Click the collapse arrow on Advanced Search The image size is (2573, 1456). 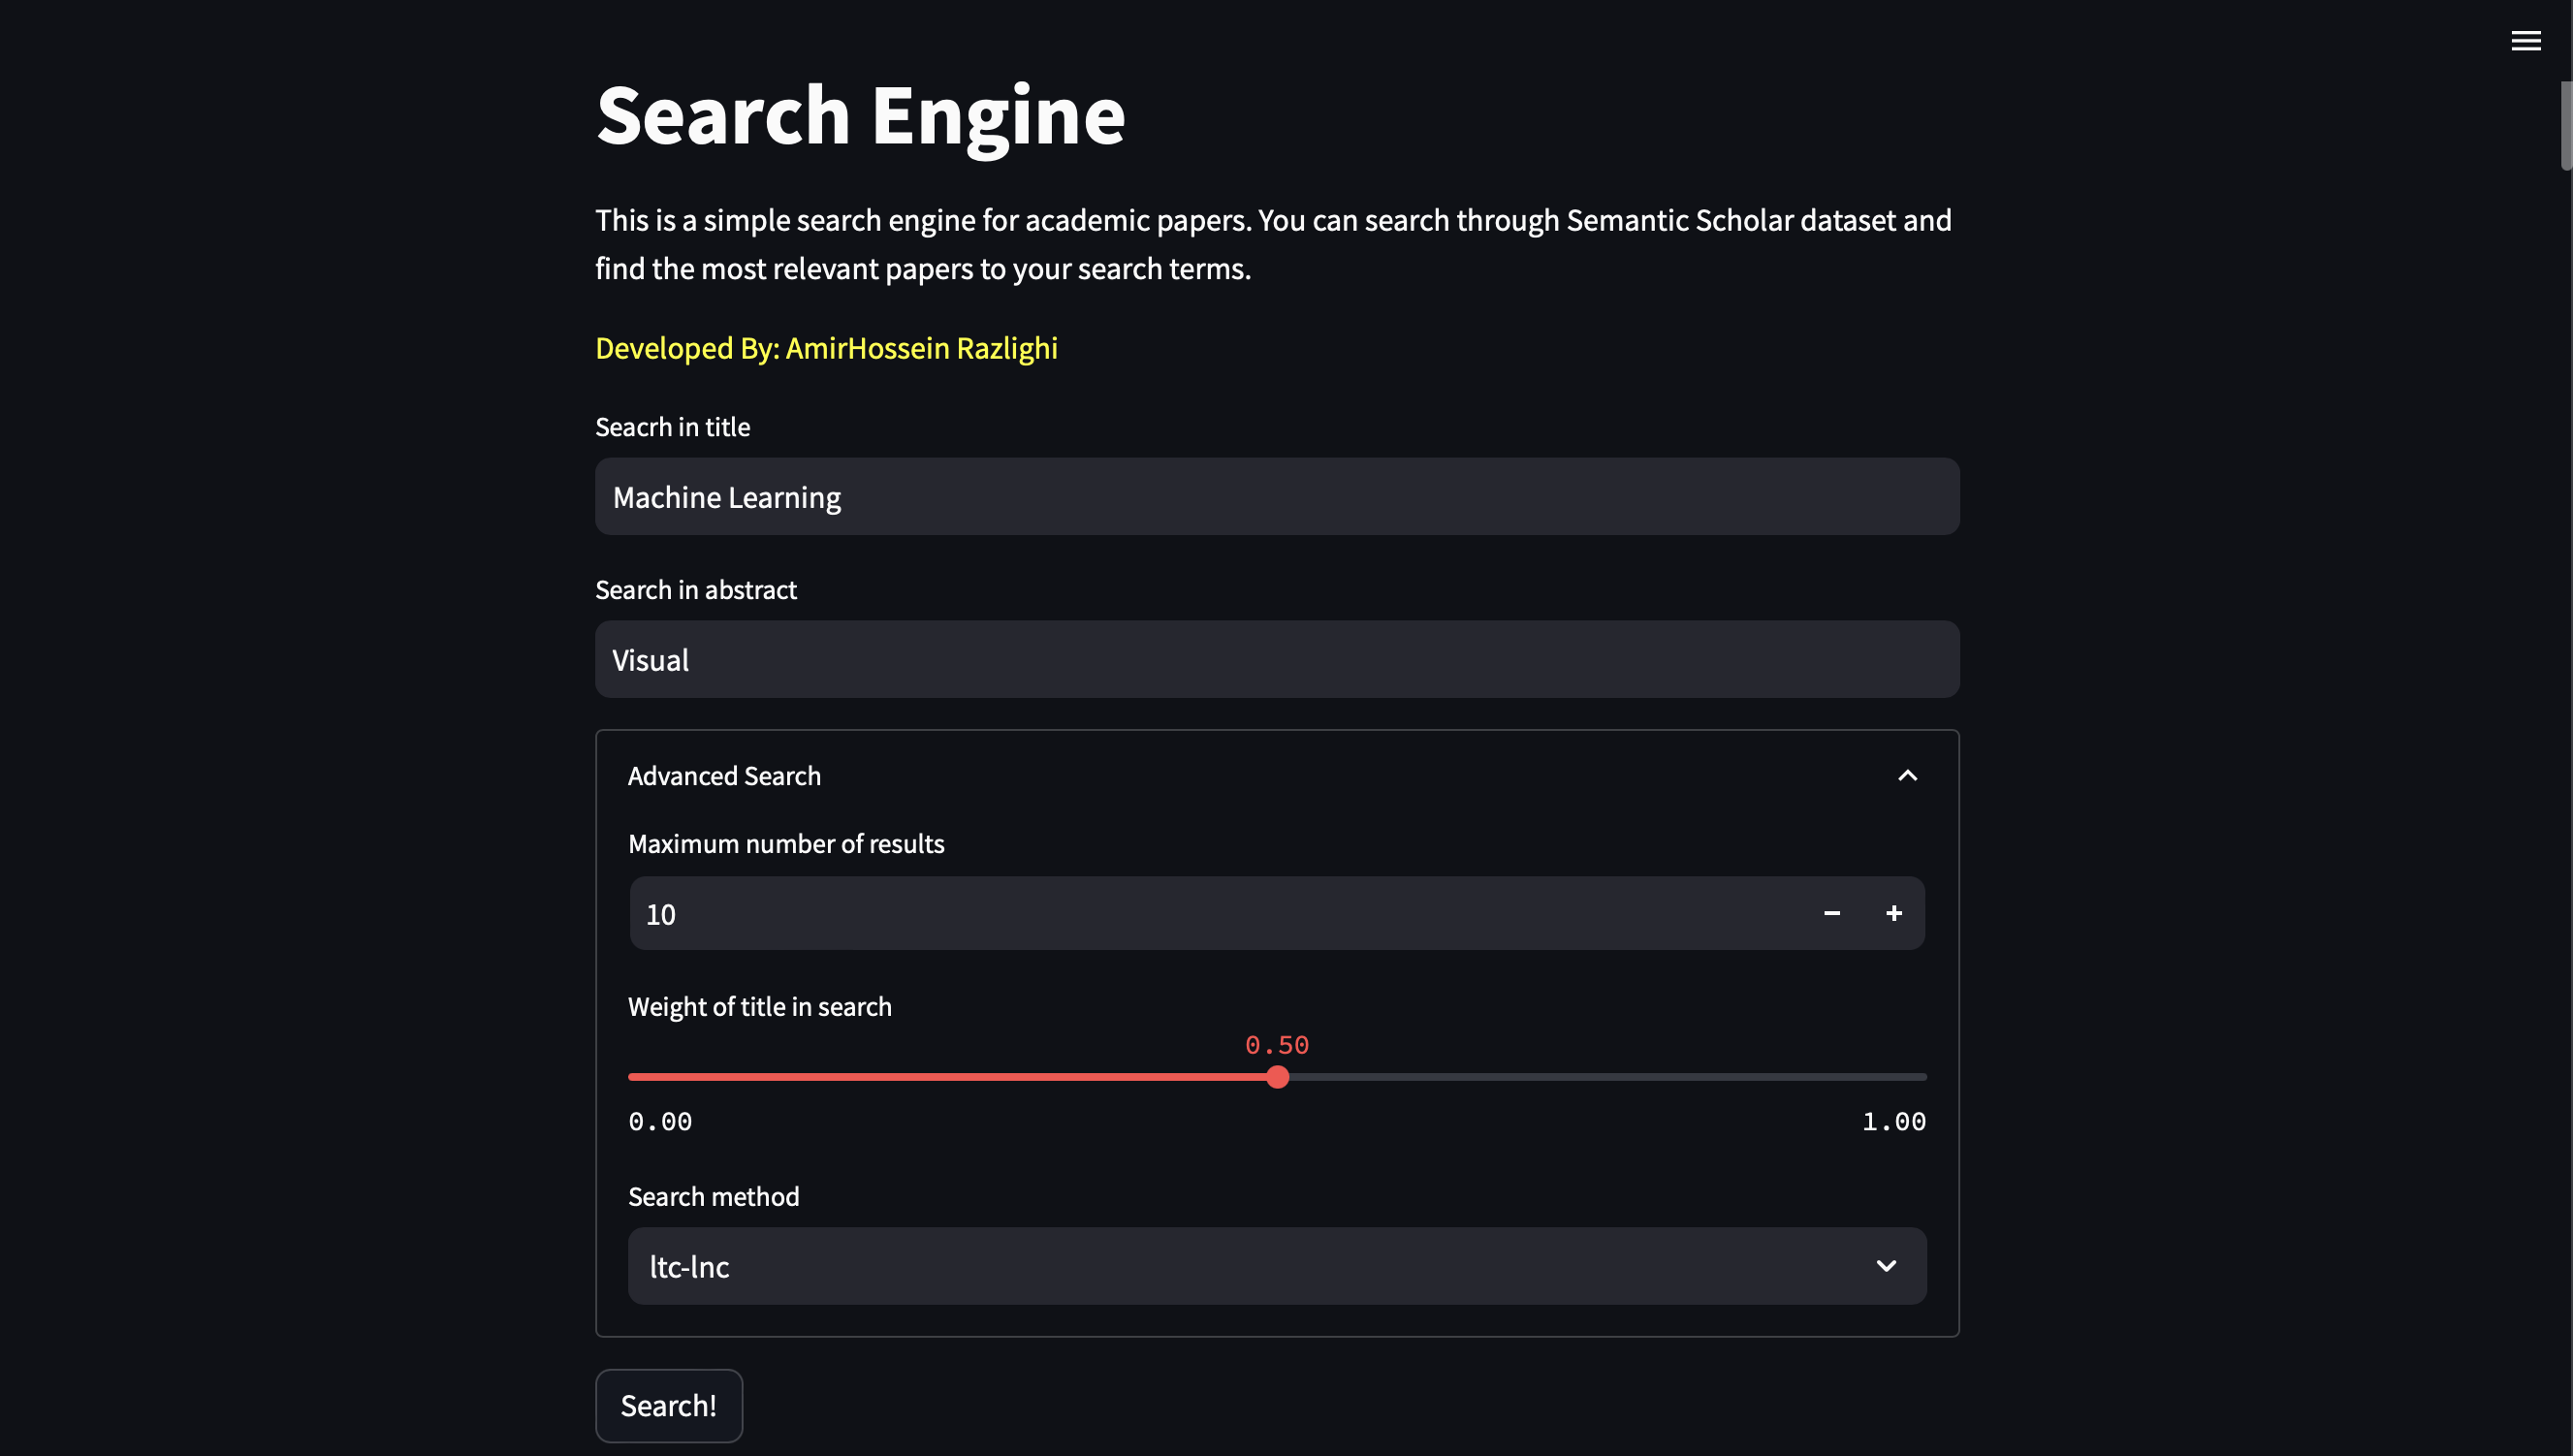pos(1907,775)
